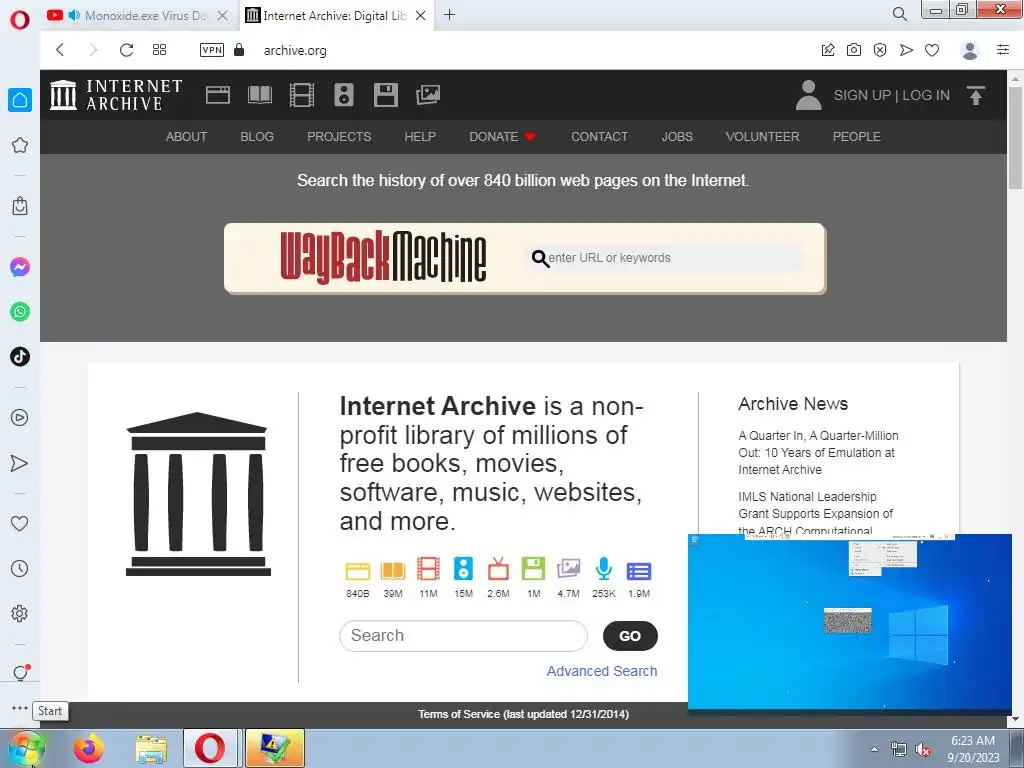The height and width of the screenshot is (768, 1024).
Task: Toggle the VPN badge in address bar
Action: (212, 50)
